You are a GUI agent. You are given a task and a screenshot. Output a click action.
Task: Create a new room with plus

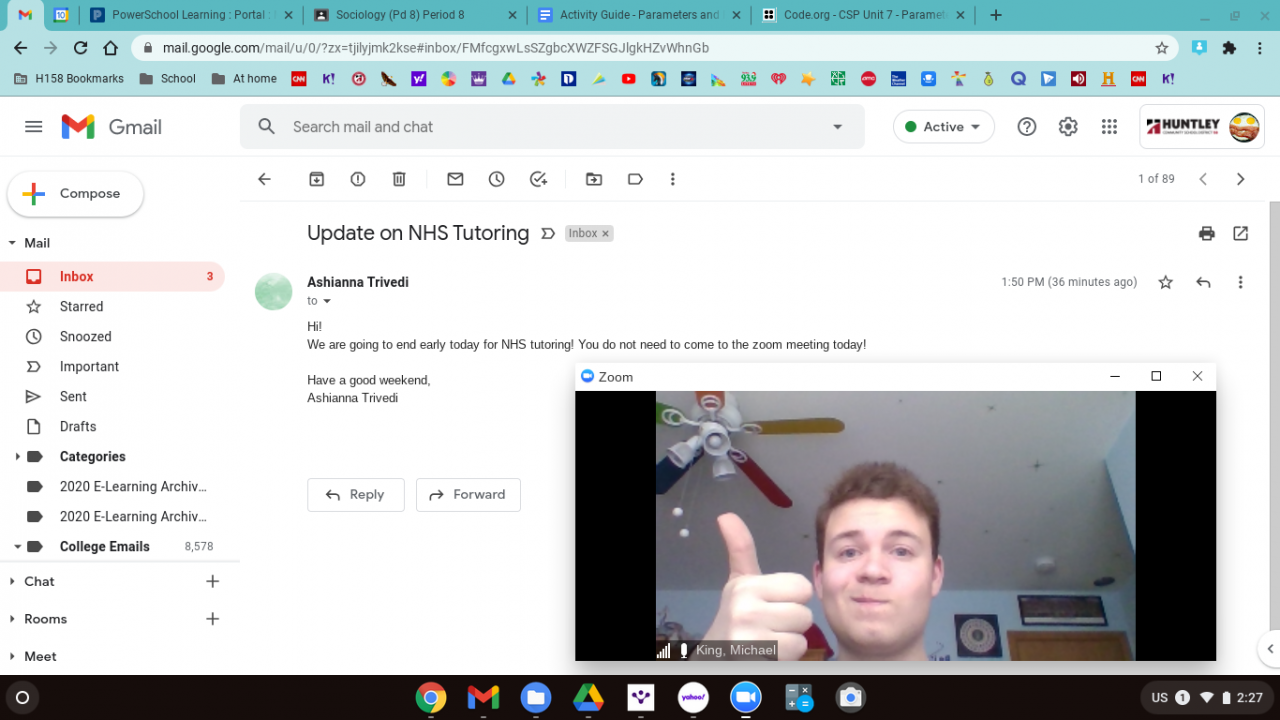pos(212,619)
